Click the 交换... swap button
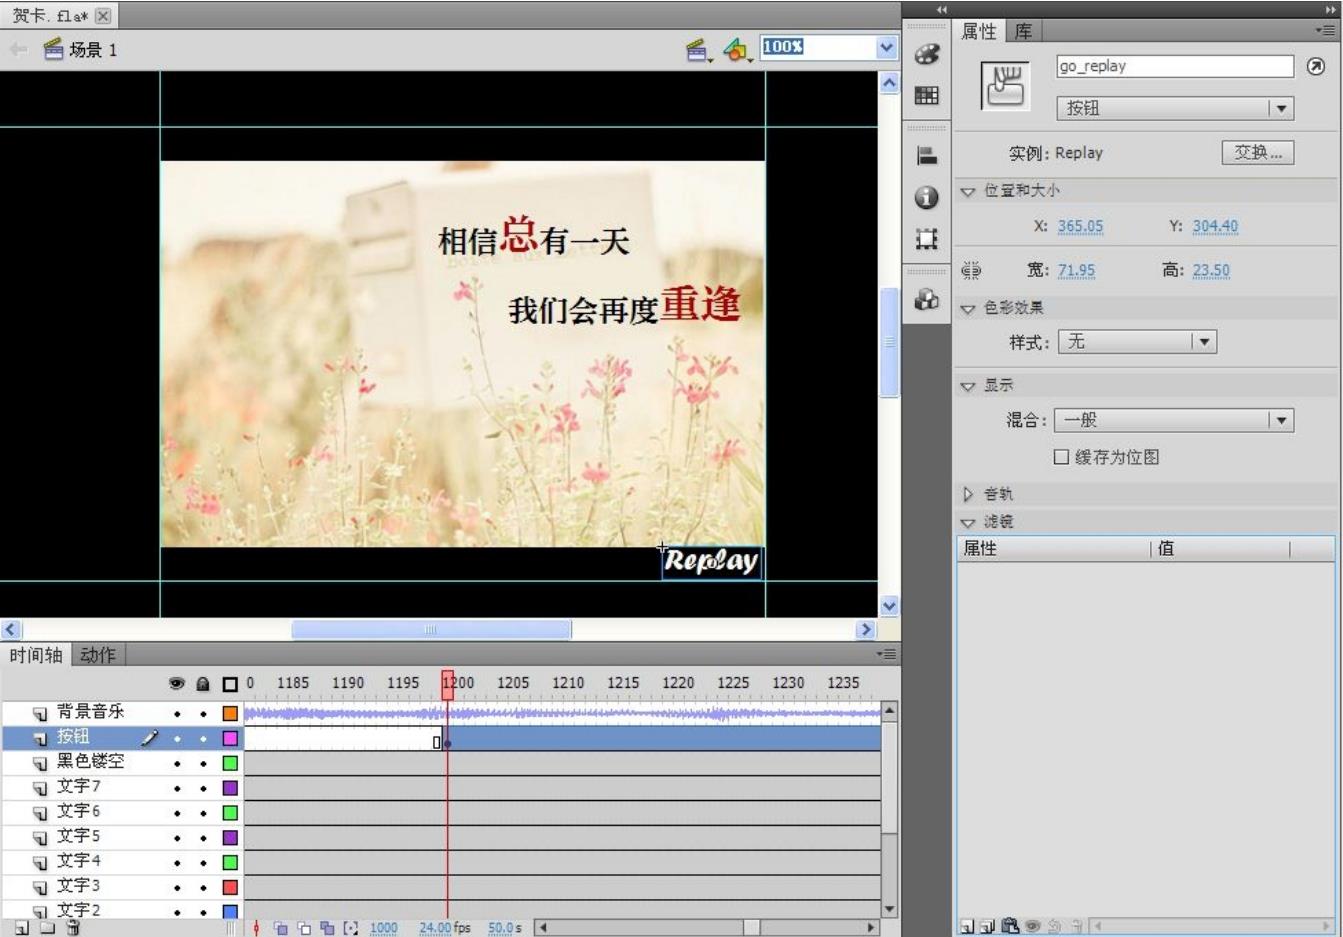The height and width of the screenshot is (937, 1343). [x=1257, y=153]
